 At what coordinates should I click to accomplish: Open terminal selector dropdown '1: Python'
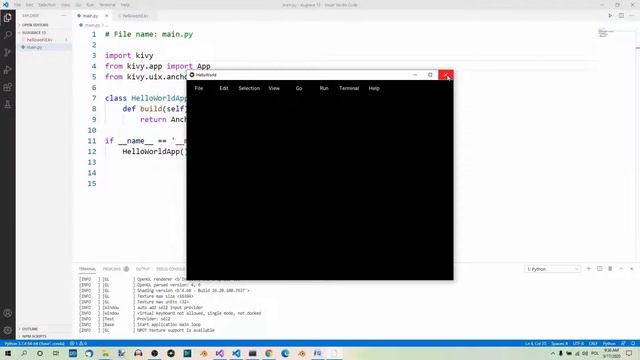(x=553, y=269)
